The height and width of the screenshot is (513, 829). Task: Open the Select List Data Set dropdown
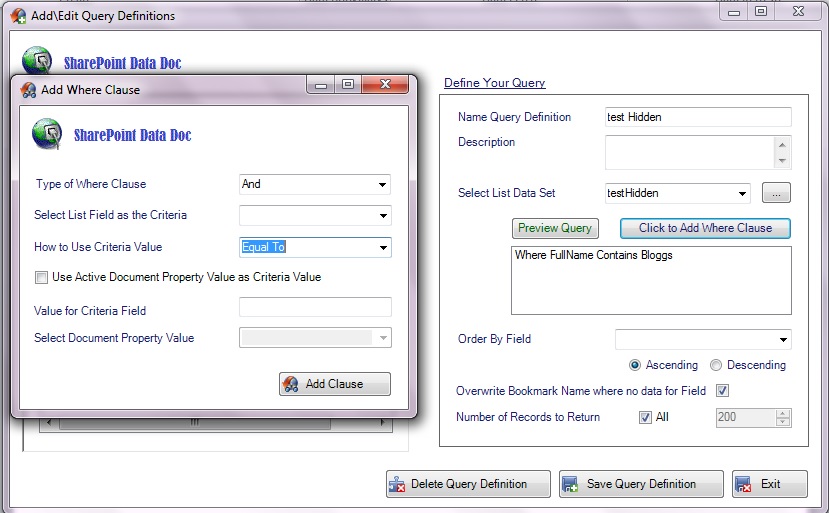point(742,194)
